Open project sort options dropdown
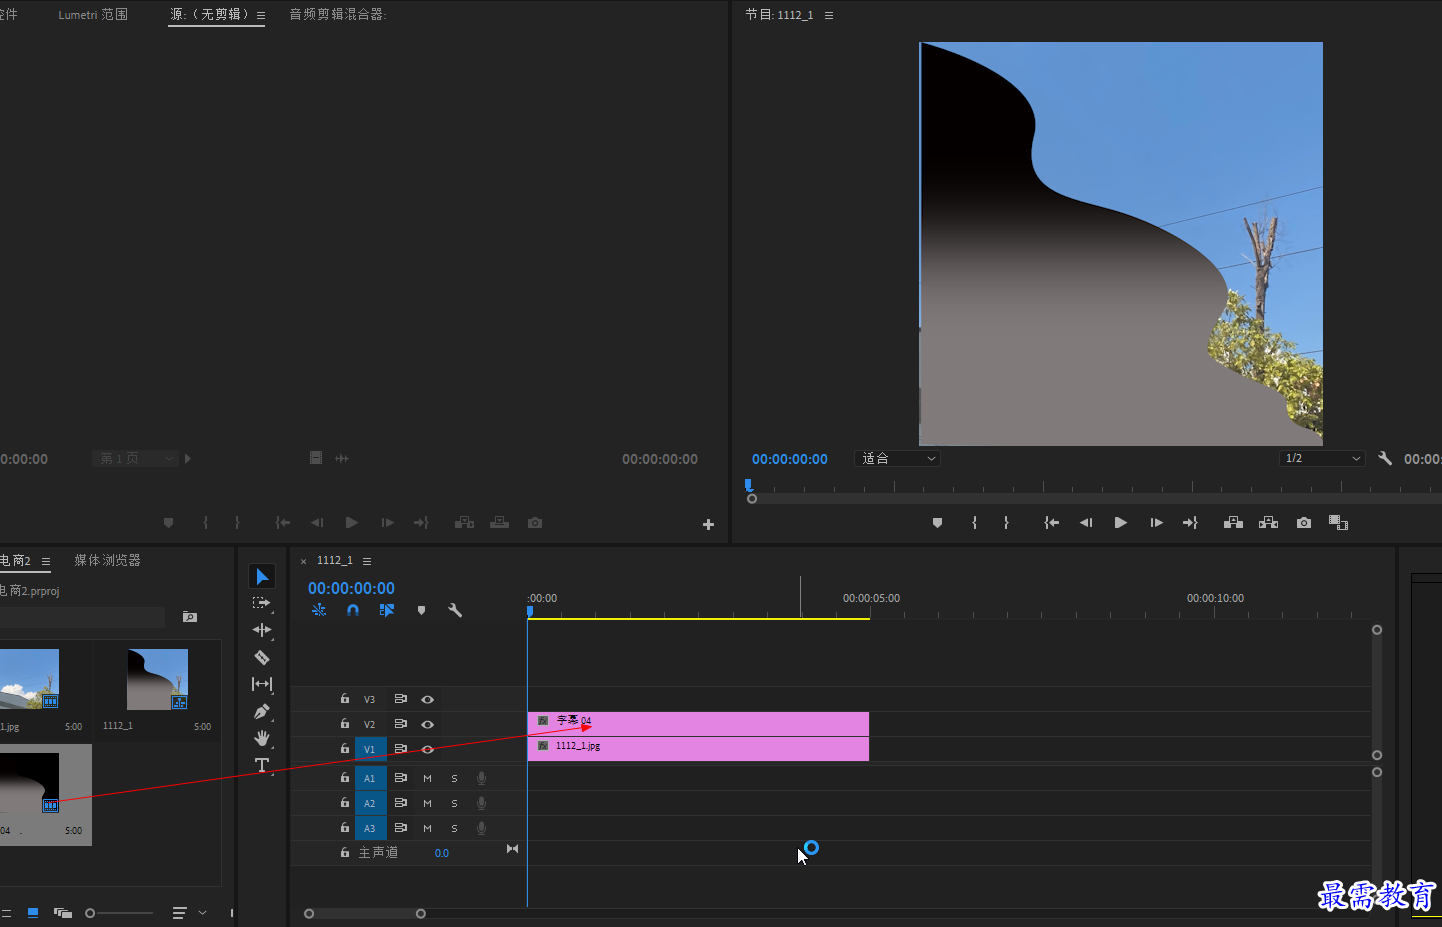This screenshot has height=927, width=1442. [x=187, y=913]
